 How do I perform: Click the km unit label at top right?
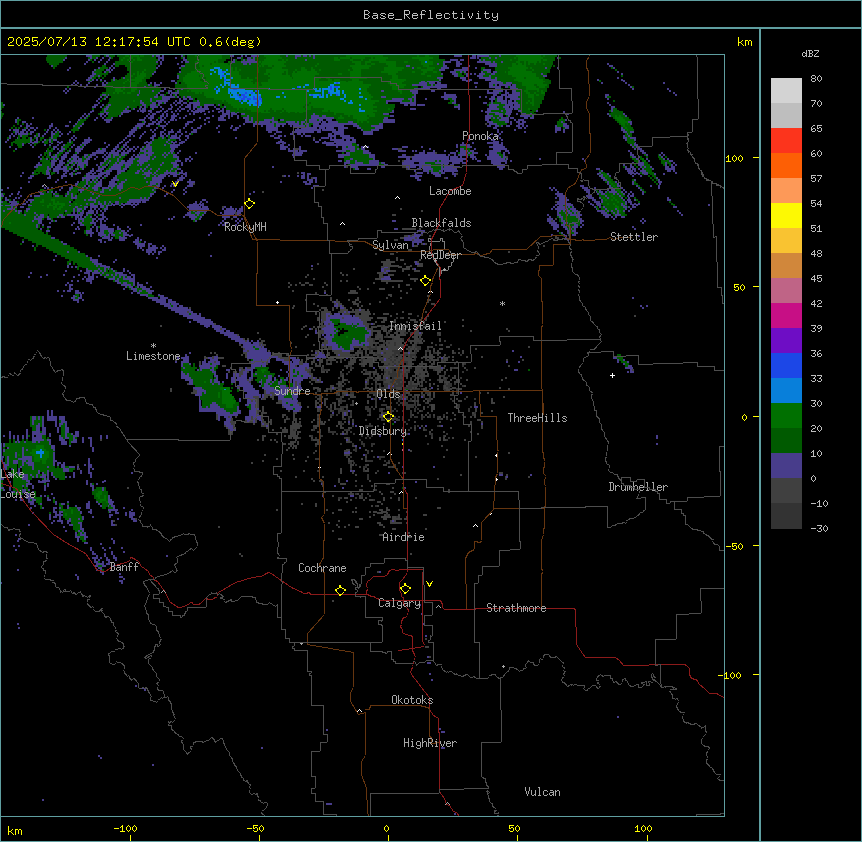pyautogui.click(x=744, y=42)
